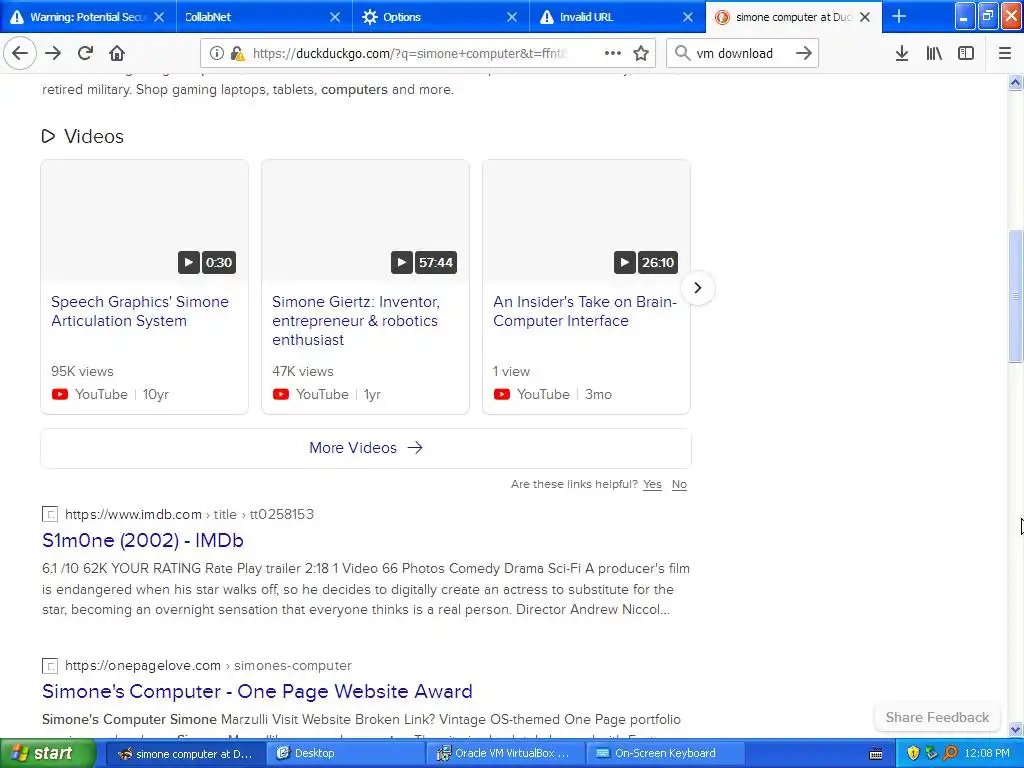The height and width of the screenshot is (768, 1024).
Task: Close the 'Warning: Potential Security' tab
Action: point(159,17)
